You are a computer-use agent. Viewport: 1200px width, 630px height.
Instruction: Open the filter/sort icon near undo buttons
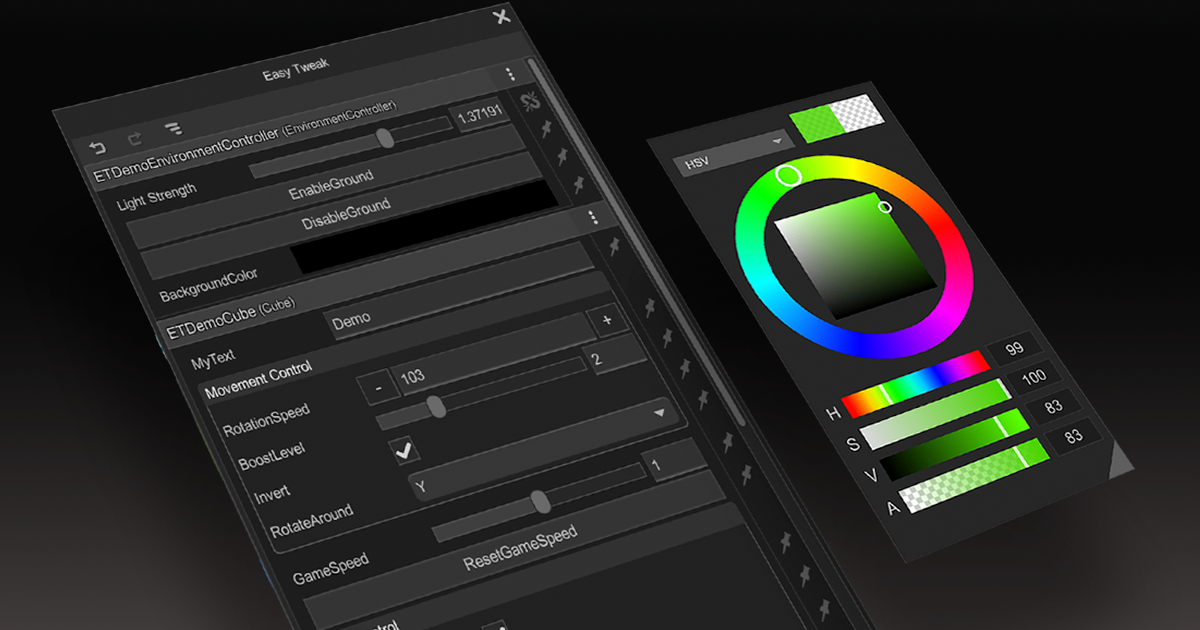173,127
